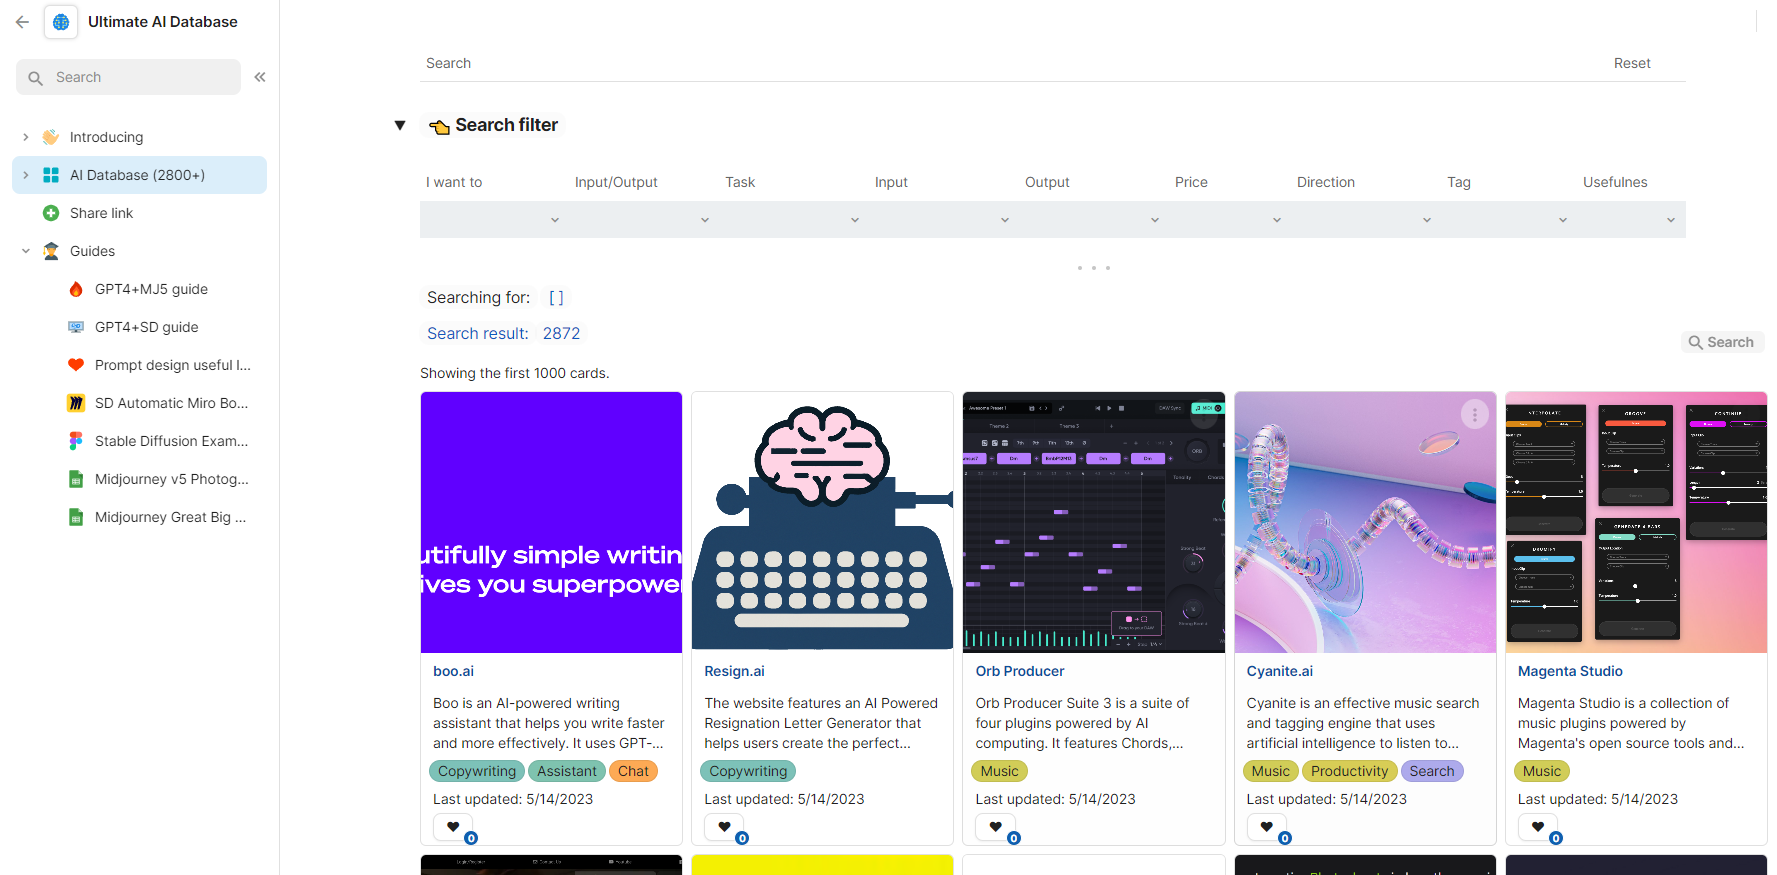The height and width of the screenshot is (875, 1777).
Task: Click the Miro icon for SD Automatic
Action: point(76,403)
